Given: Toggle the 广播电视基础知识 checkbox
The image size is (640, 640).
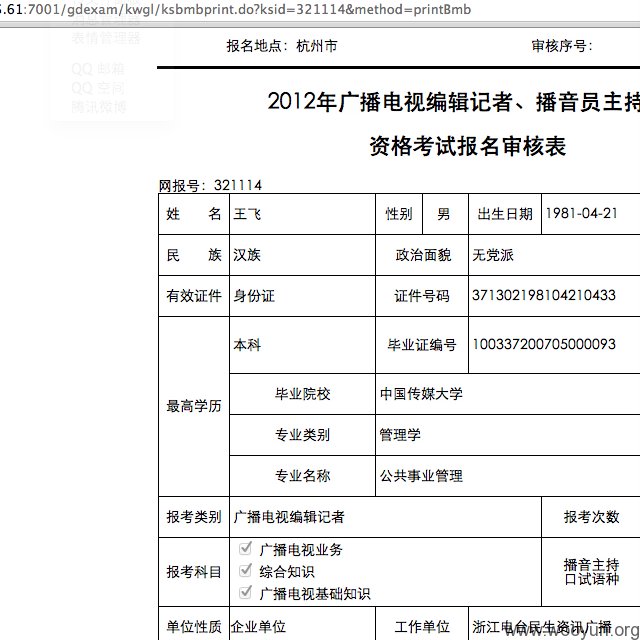Looking at the screenshot, I should [245, 592].
